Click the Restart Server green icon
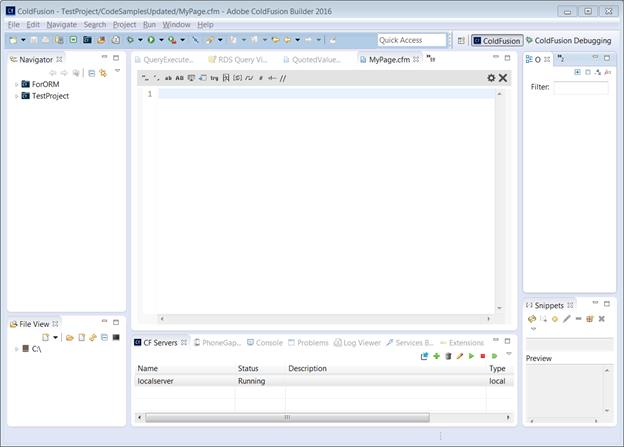The width and height of the screenshot is (624, 447). click(494, 356)
